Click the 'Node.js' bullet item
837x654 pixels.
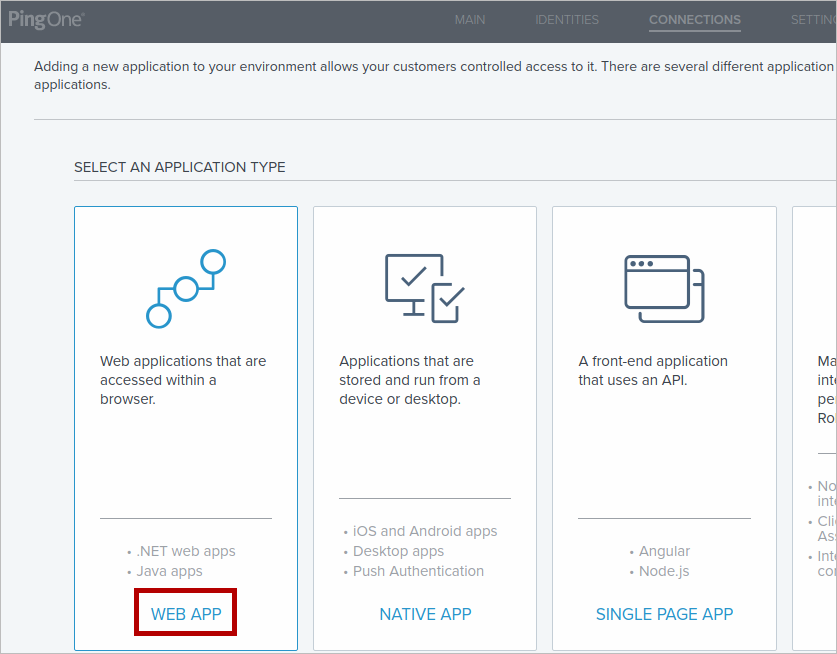(x=664, y=571)
